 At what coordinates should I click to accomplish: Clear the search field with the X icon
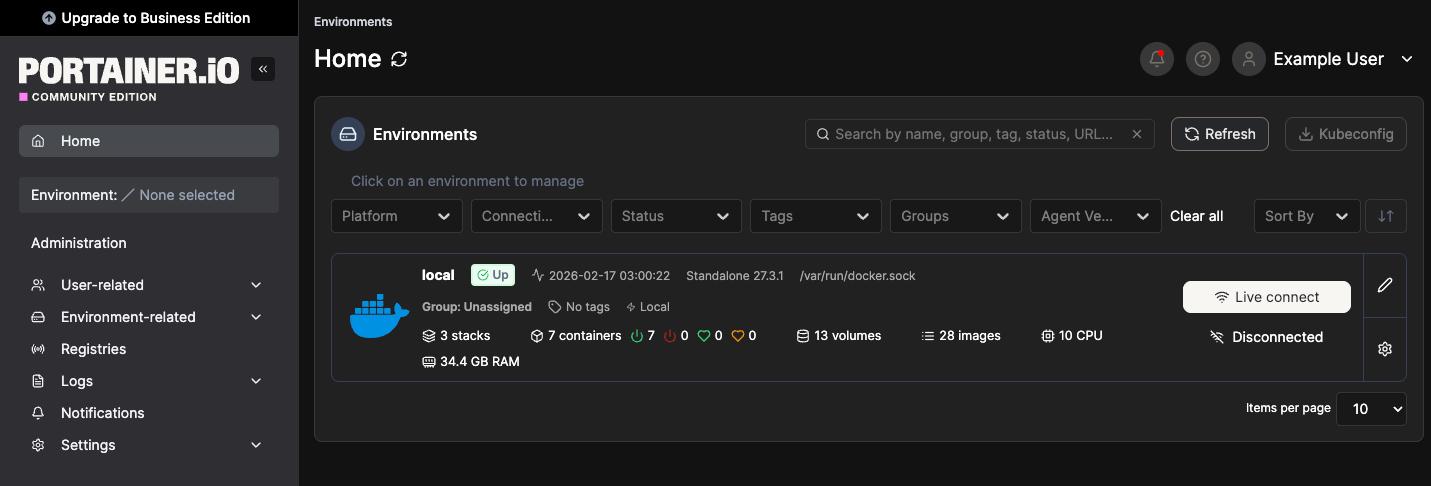click(1137, 134)
